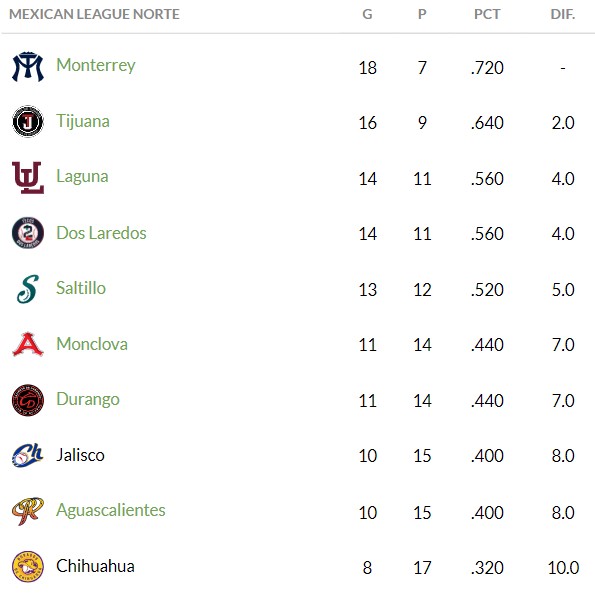The height and width of the screenshot is (593, 595).
Task: Open the Aguascalientes team link
Action: tap(111, 510)
